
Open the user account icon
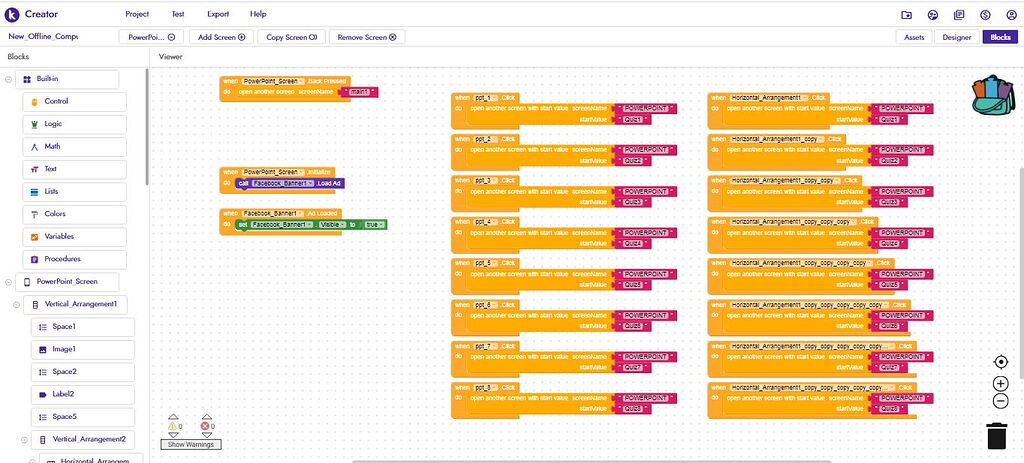[x=1011, y=15]
